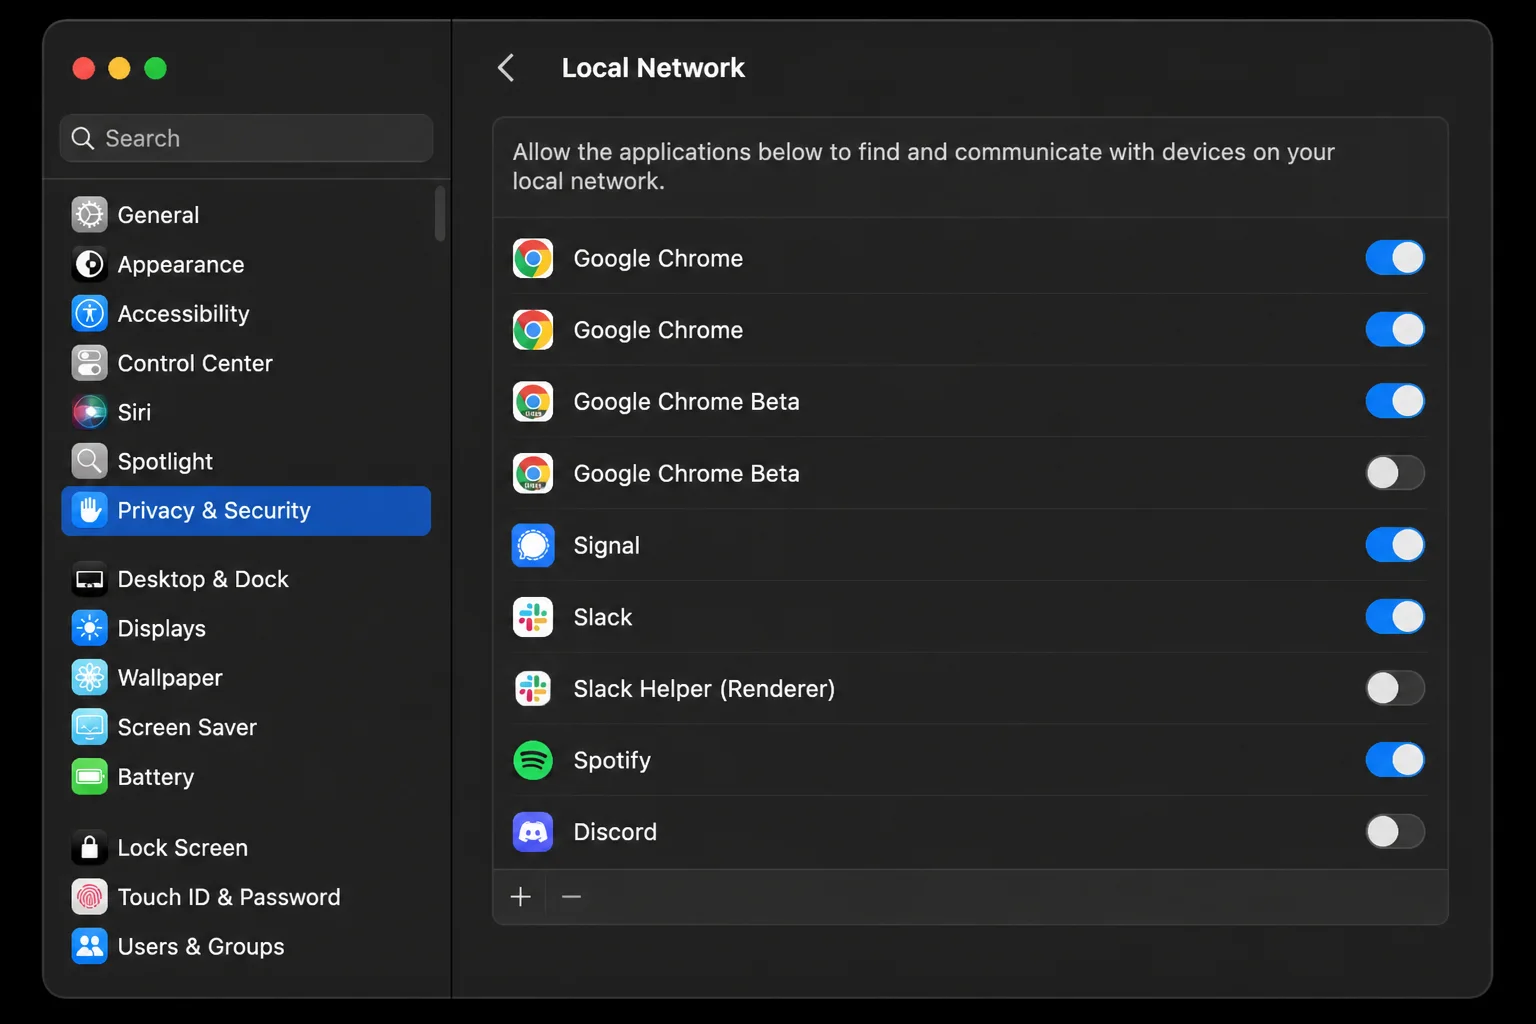Turn off the Slack toggle
Viewport: 1536px width, 1024px height.
click(x=1395, y=617)
